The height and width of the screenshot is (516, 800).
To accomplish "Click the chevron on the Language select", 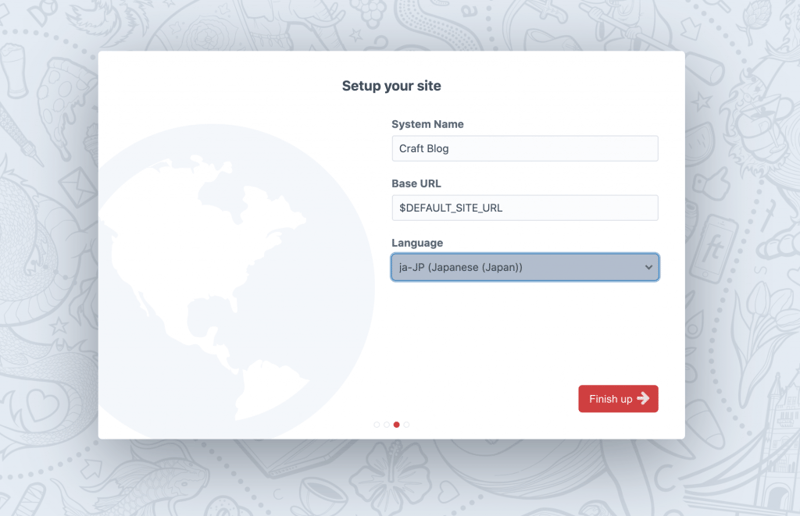I will 648,267.
